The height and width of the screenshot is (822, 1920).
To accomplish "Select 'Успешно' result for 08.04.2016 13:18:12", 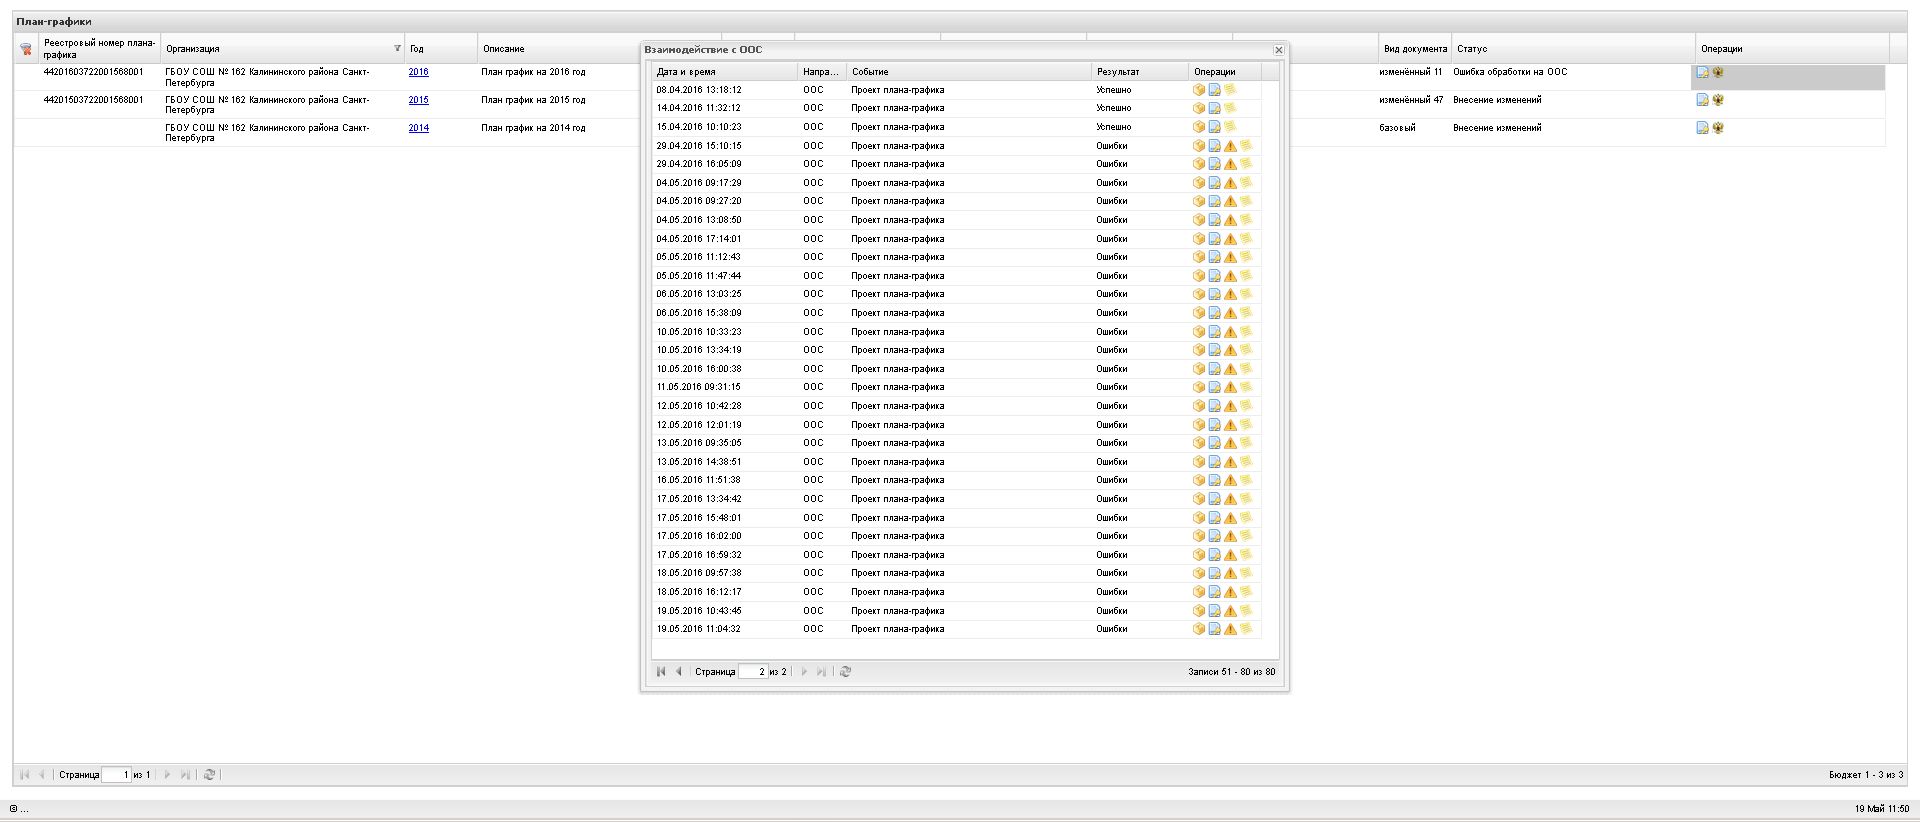I will pos(1114,90).
